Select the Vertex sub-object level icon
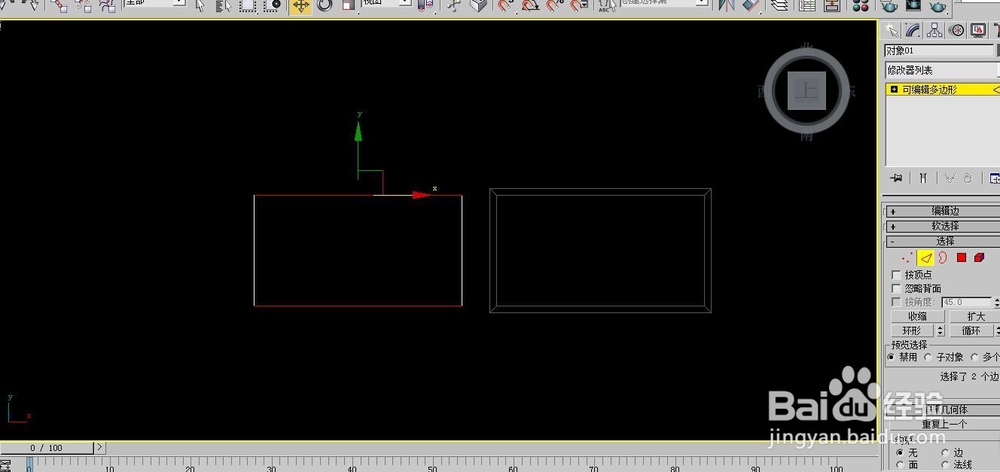The width and height of the screenshot is (1000, 472). tap(907, 258)
